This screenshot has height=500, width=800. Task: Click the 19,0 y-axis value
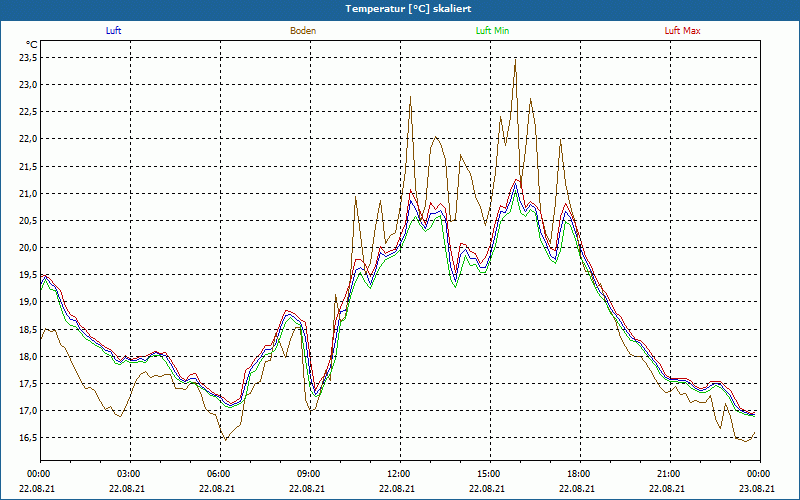coord(28,302)
